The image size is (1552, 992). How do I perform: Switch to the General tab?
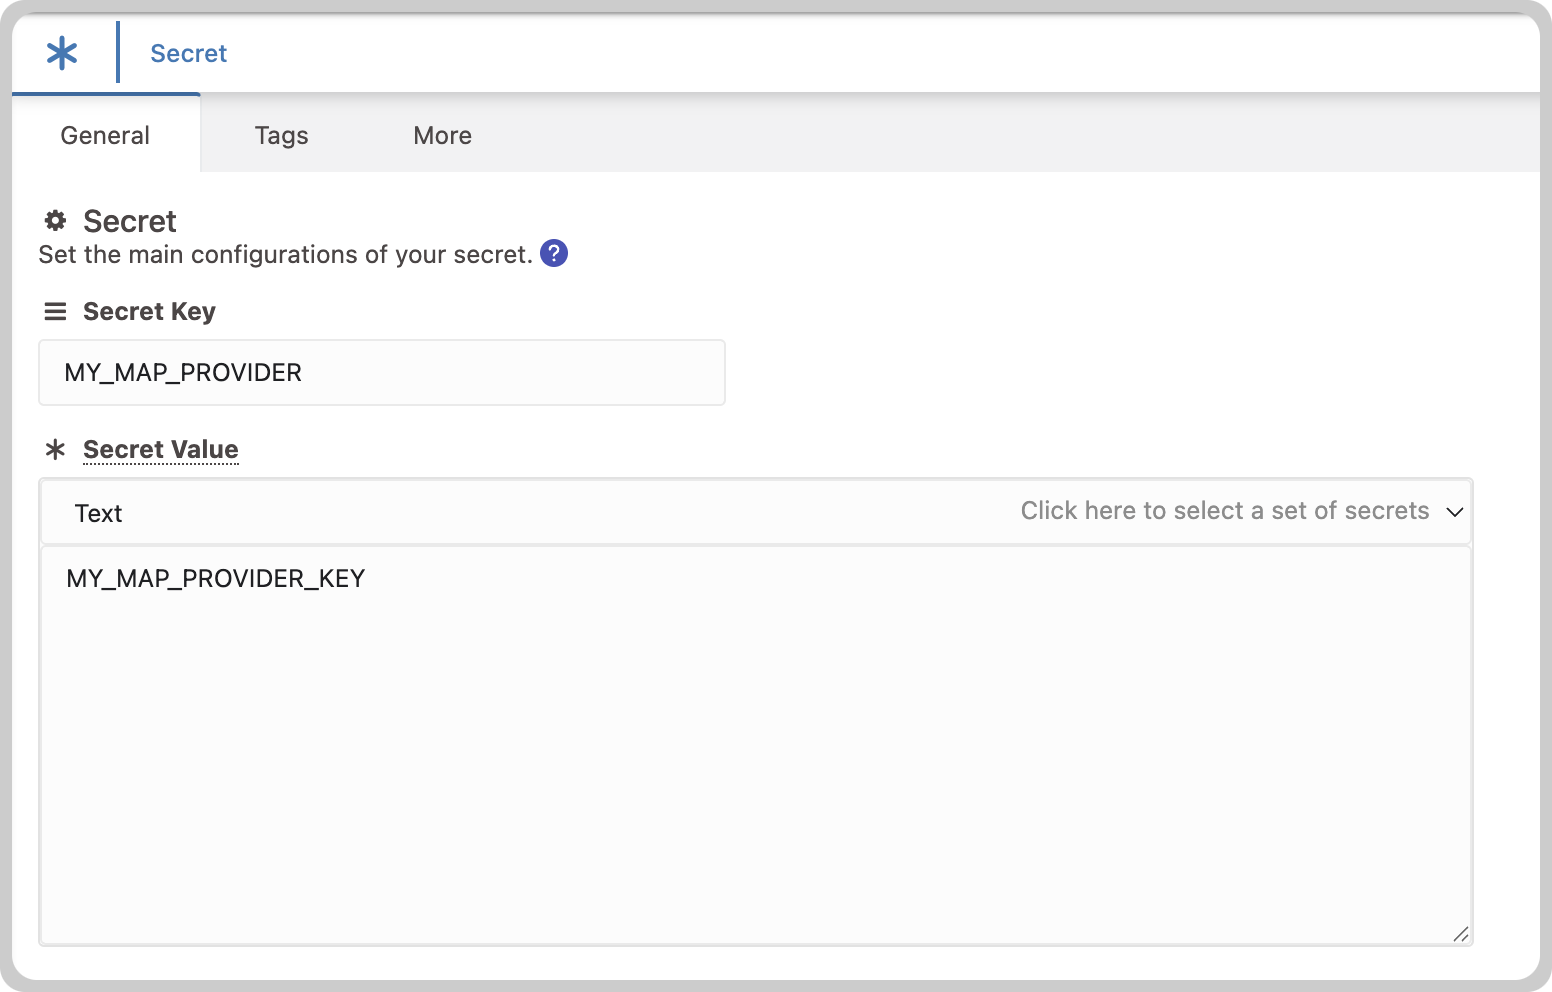(x=105, y=136)
